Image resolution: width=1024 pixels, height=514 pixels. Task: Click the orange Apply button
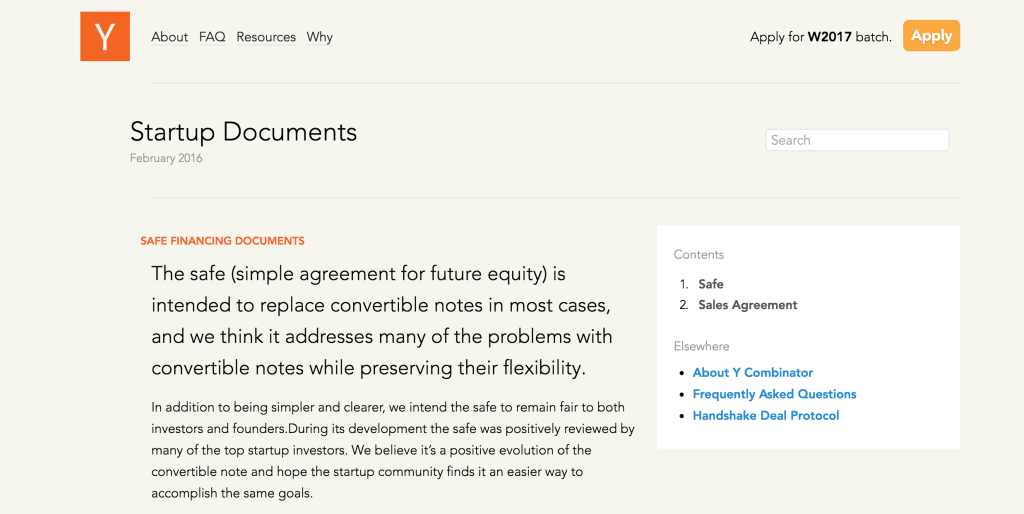point(931,35)
